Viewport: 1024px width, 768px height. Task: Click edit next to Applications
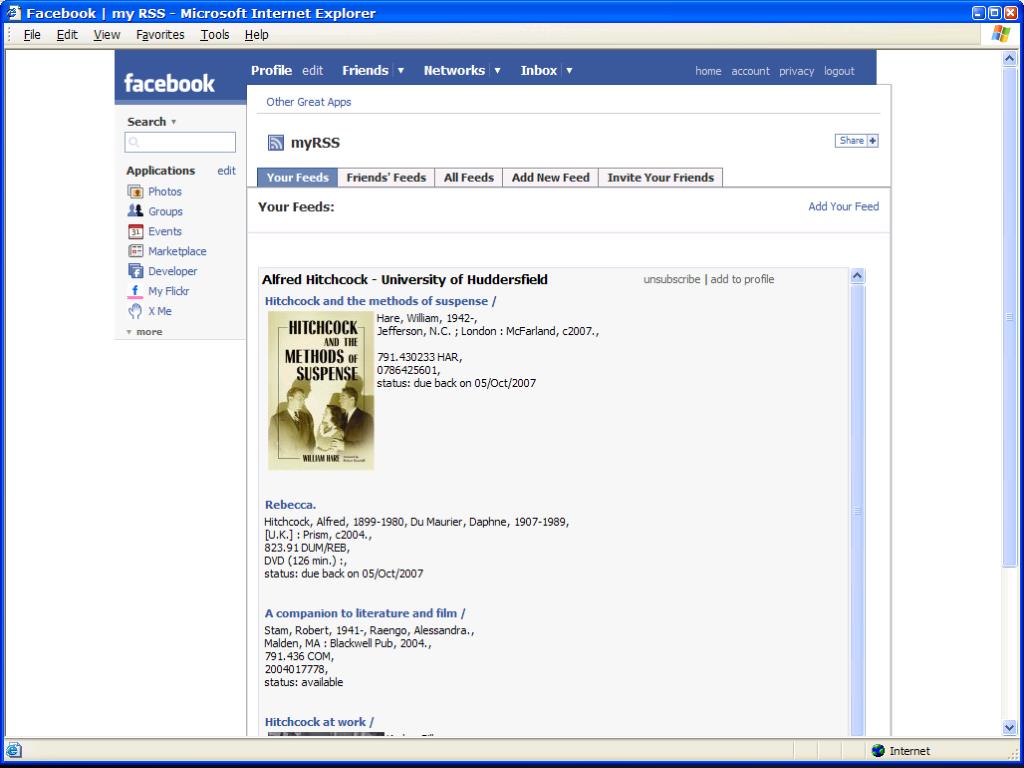pos(226,170)
